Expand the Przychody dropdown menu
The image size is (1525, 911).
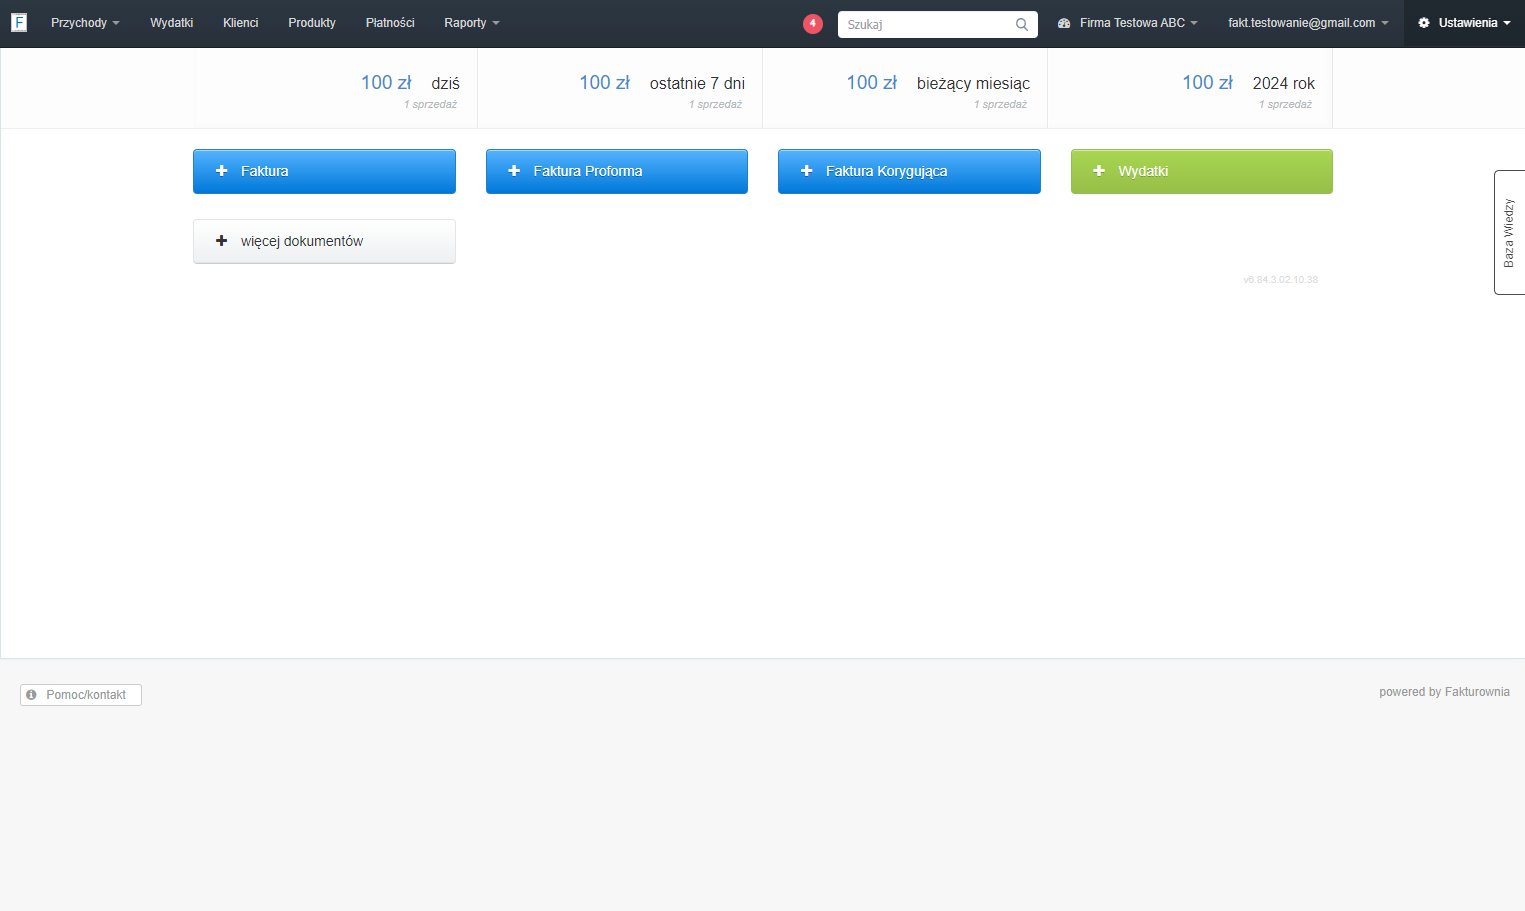coord(85,23)
